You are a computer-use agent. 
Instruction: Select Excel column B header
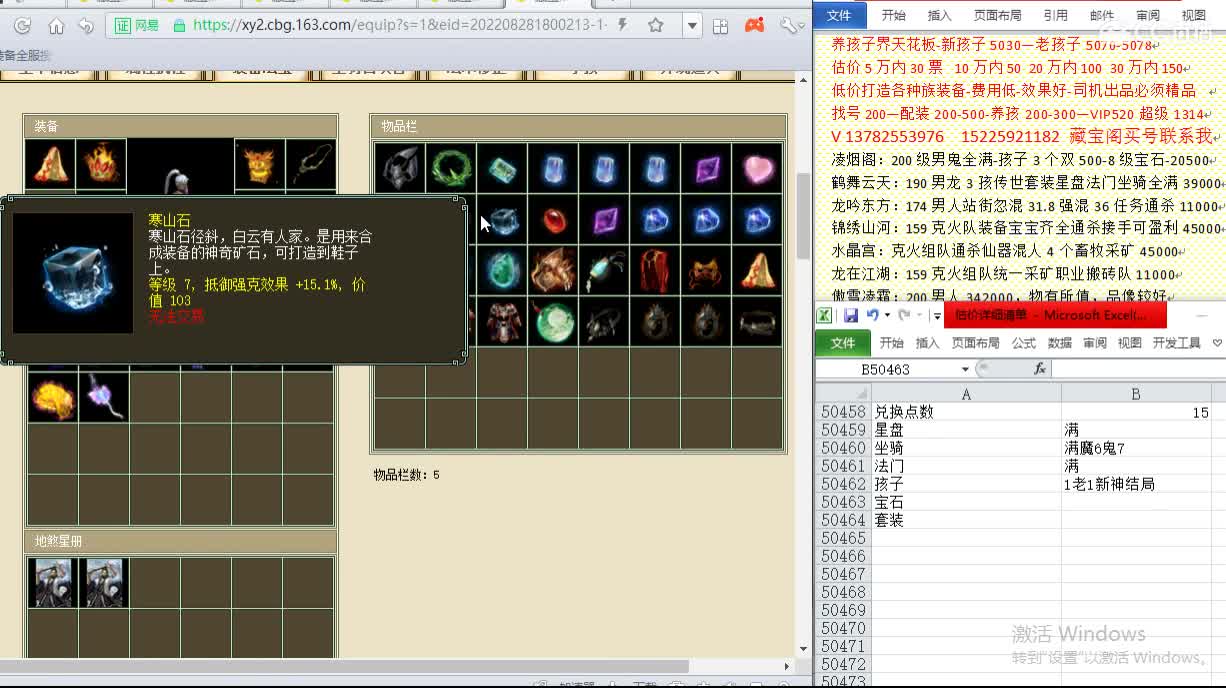pos(1135,395)
